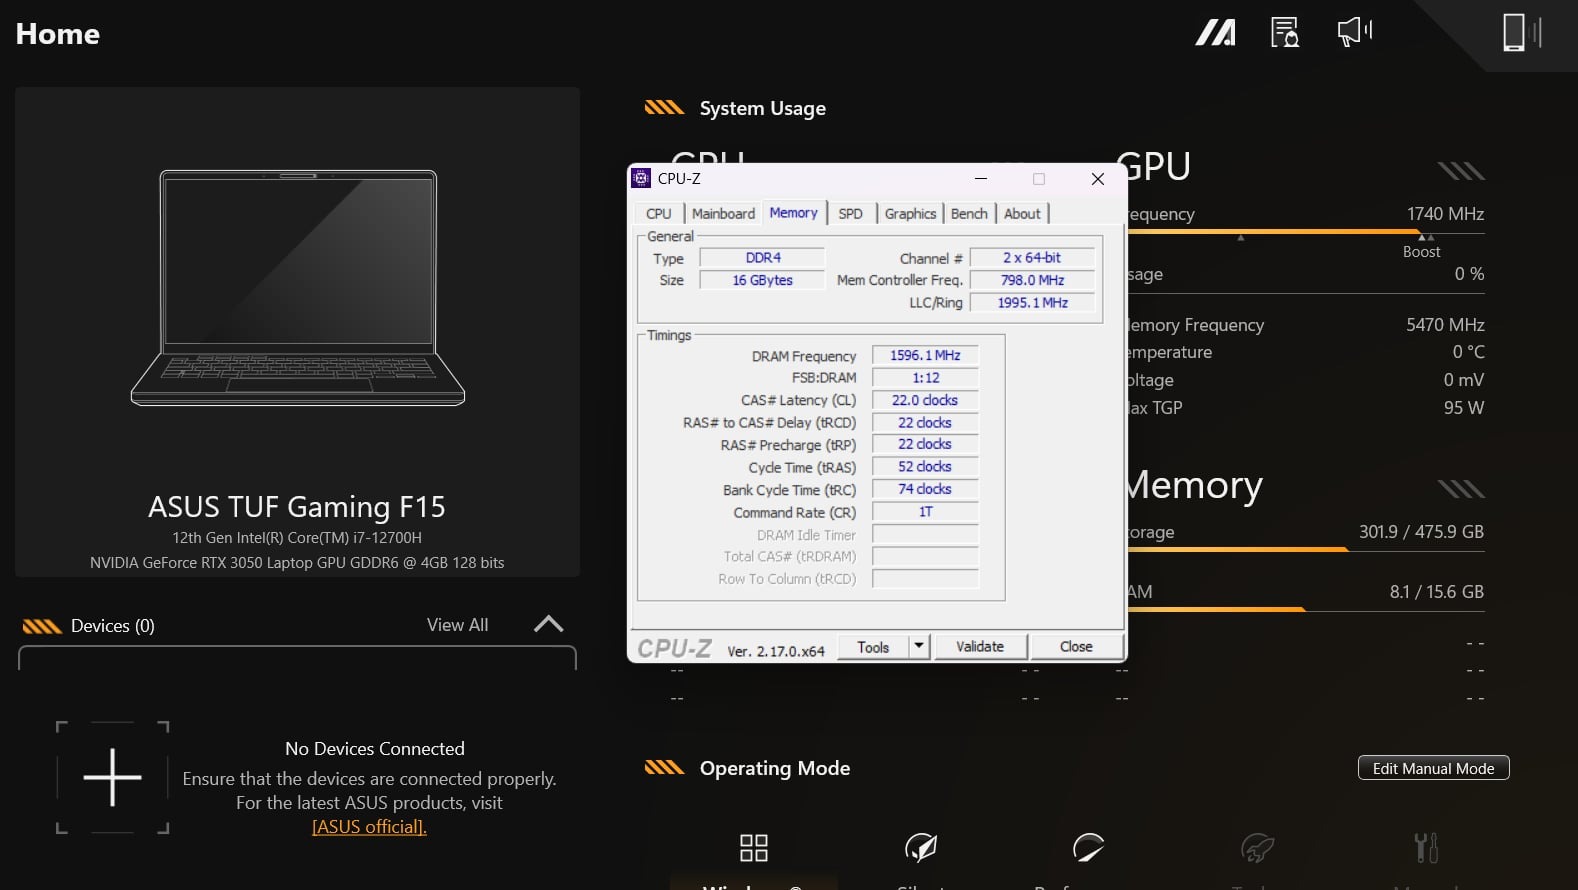Click the add device plus icon
Image resolution: width=1578 pixels, height=890 pixels.
[x=112, y=777]
